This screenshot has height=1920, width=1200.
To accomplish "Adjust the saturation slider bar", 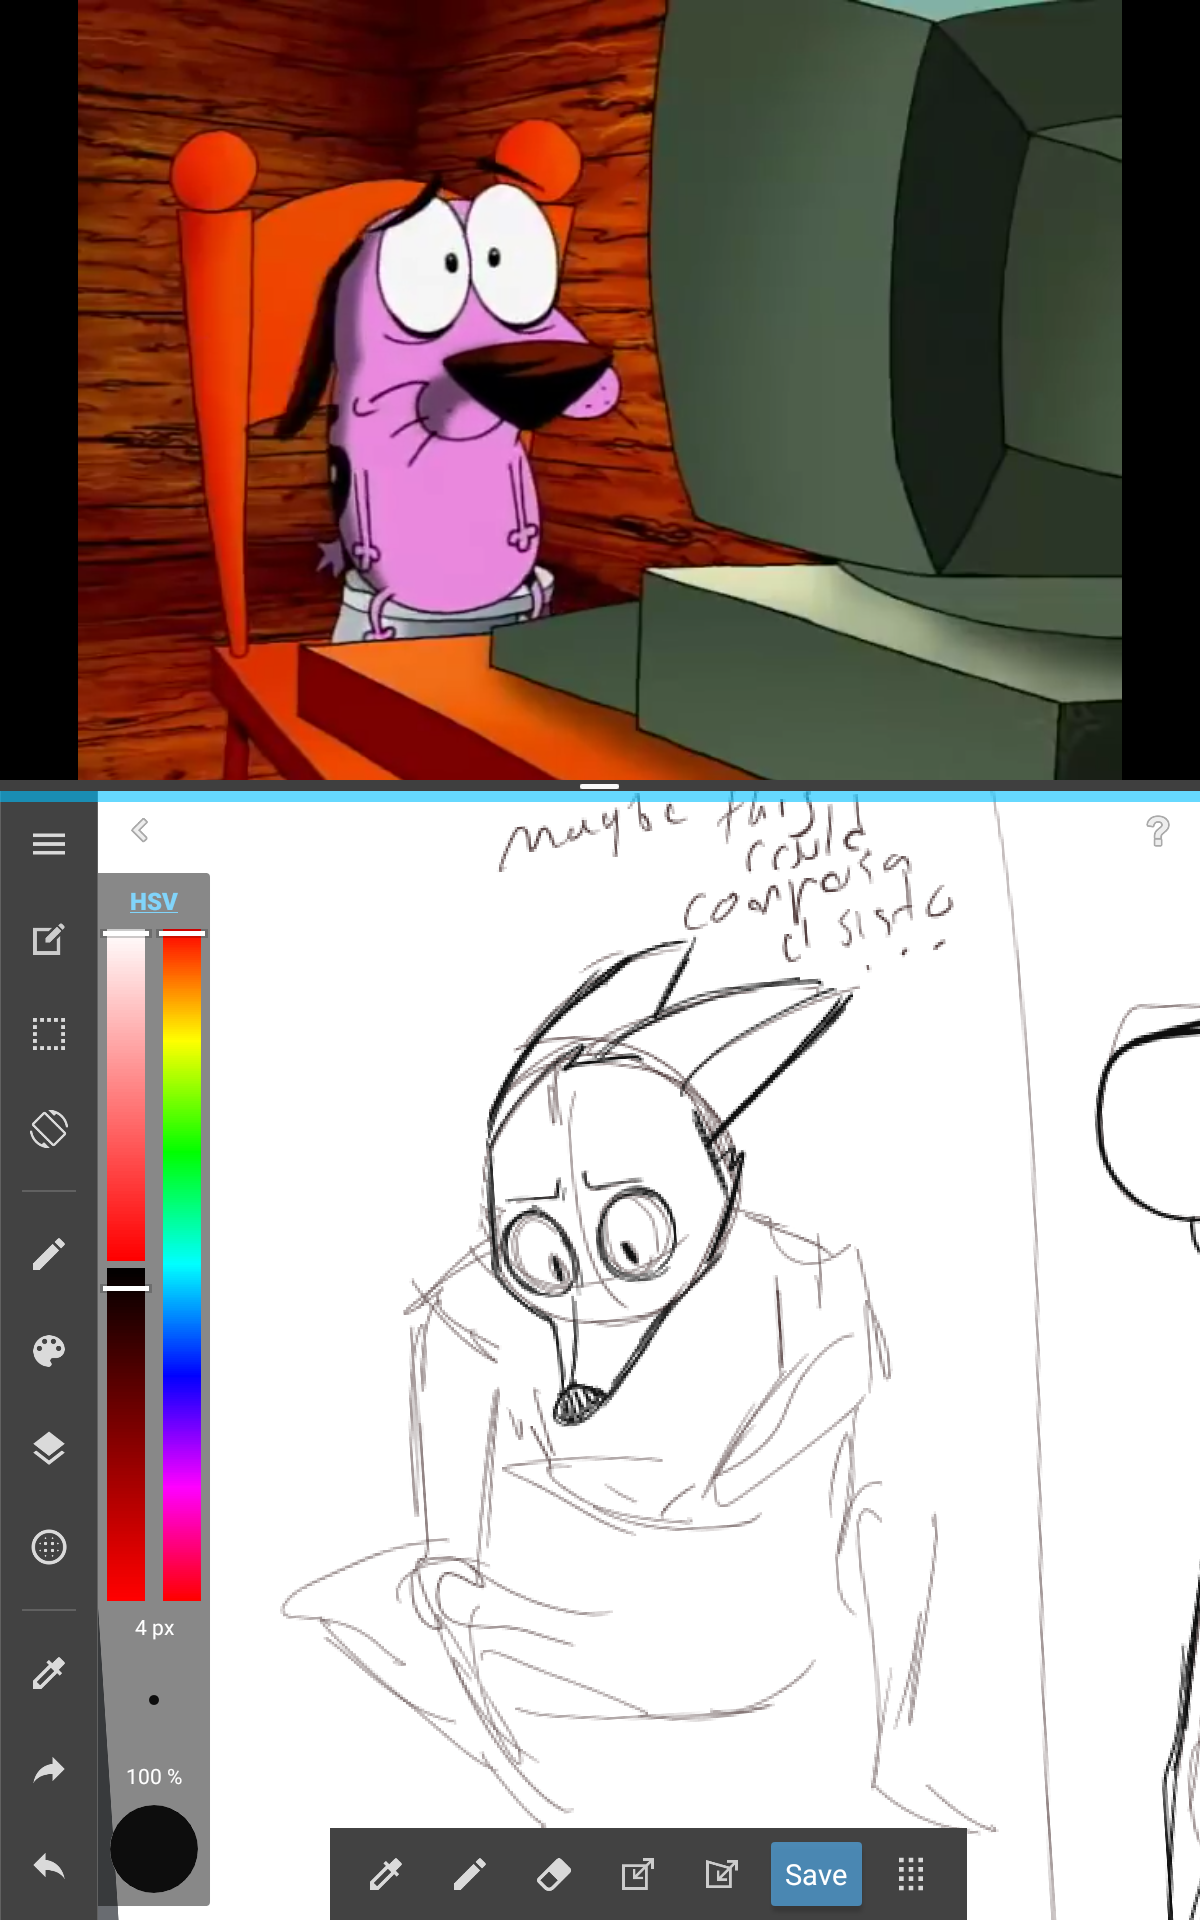I will (x=126, y=1097).
